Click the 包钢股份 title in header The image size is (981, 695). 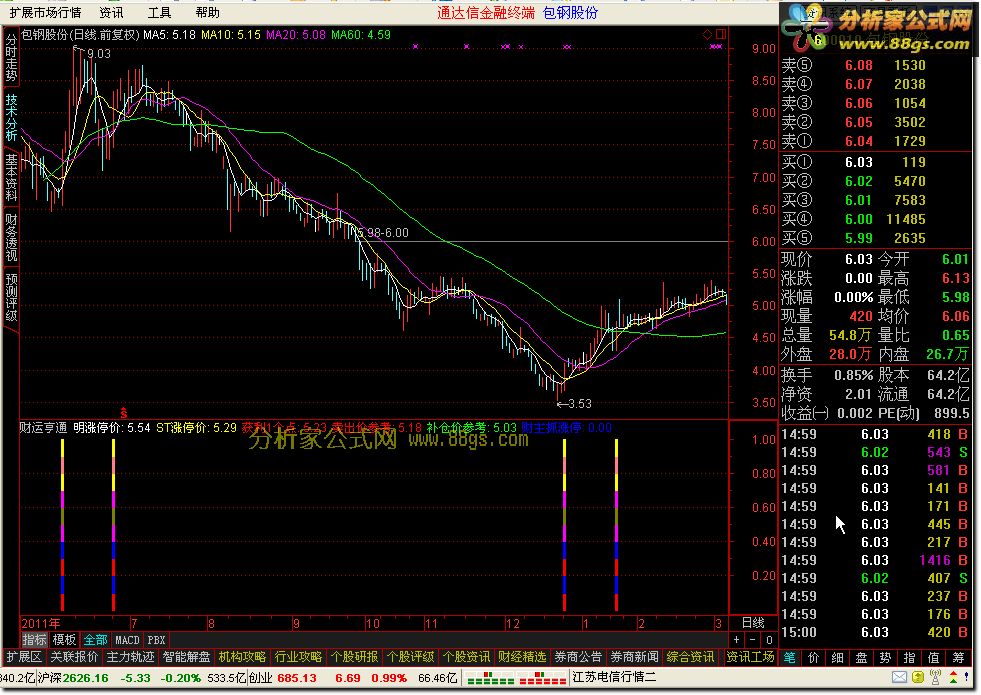click(570, 13)
